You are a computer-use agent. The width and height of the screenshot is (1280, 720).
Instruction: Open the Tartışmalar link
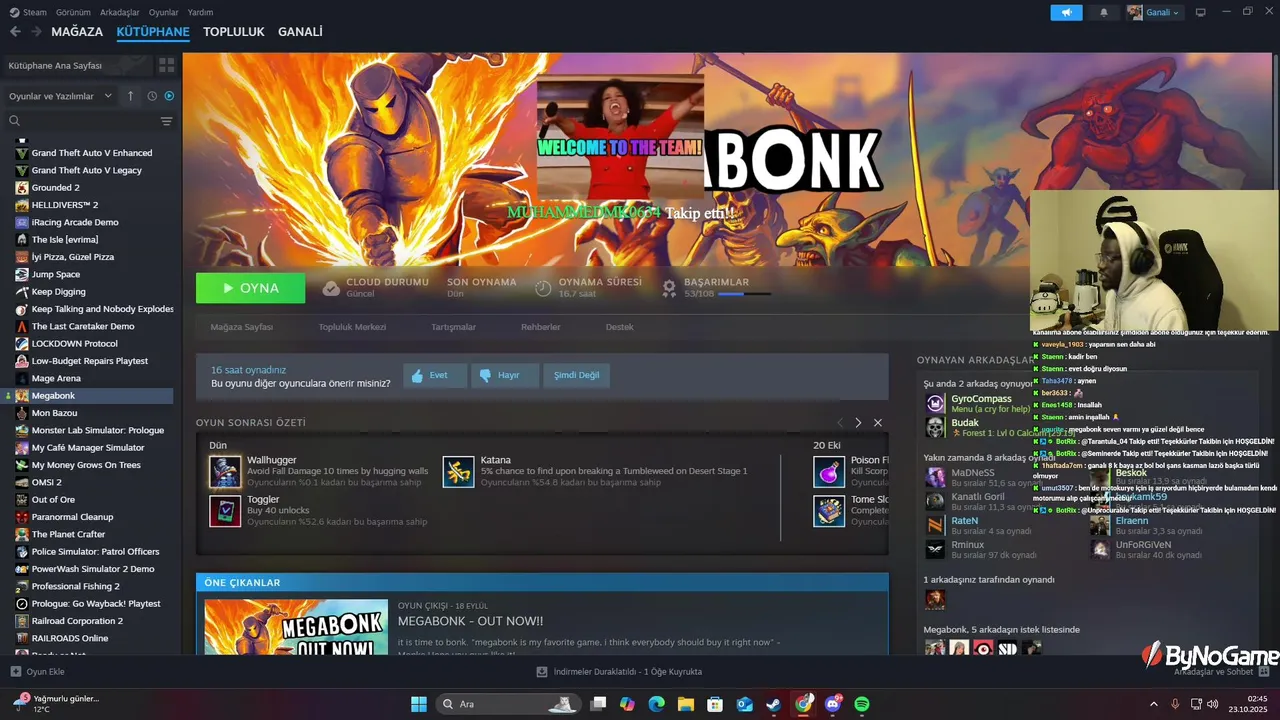[453, 327]
